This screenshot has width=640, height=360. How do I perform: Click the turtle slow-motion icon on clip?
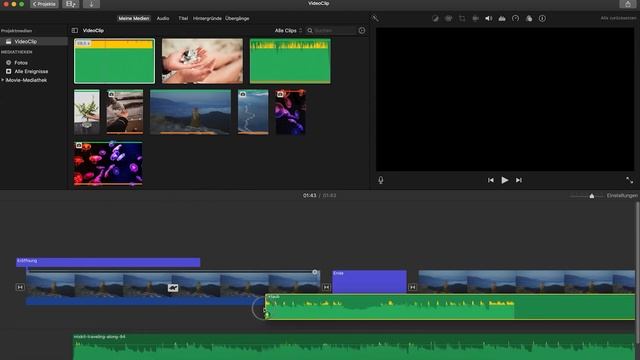coord(173,288)
